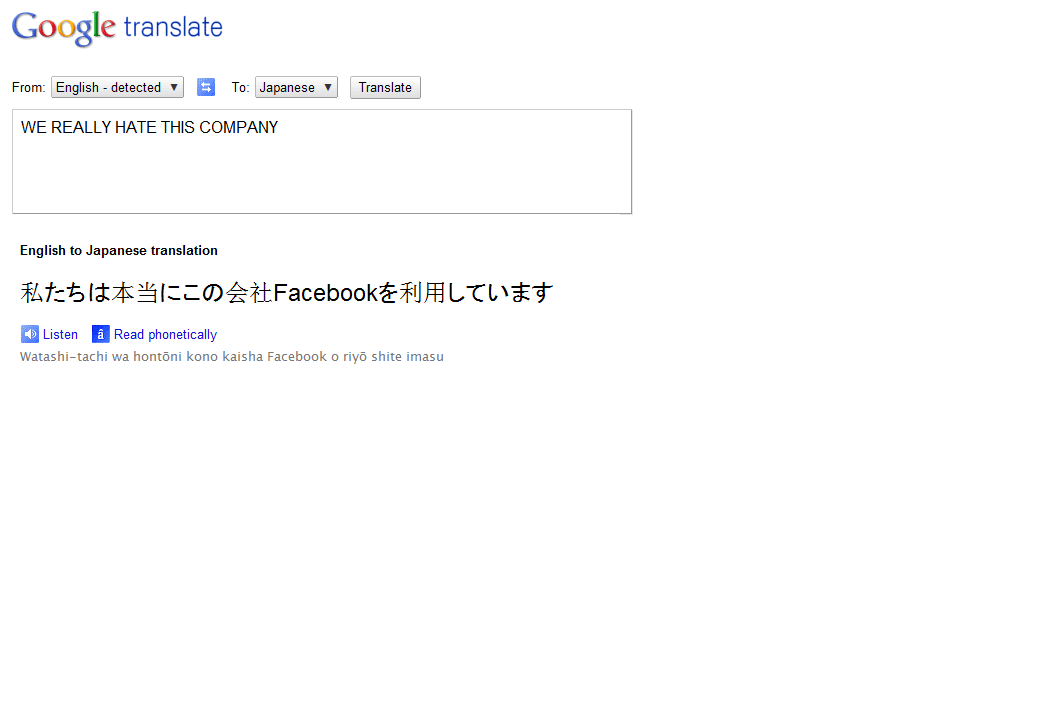
Task: Click the Listen speaker icon
Action: (30, 334)
